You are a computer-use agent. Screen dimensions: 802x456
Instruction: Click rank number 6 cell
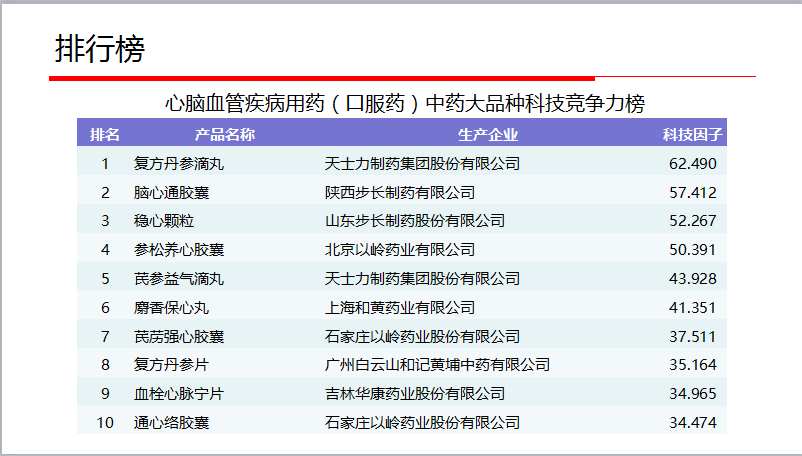(x=105, y=308)
